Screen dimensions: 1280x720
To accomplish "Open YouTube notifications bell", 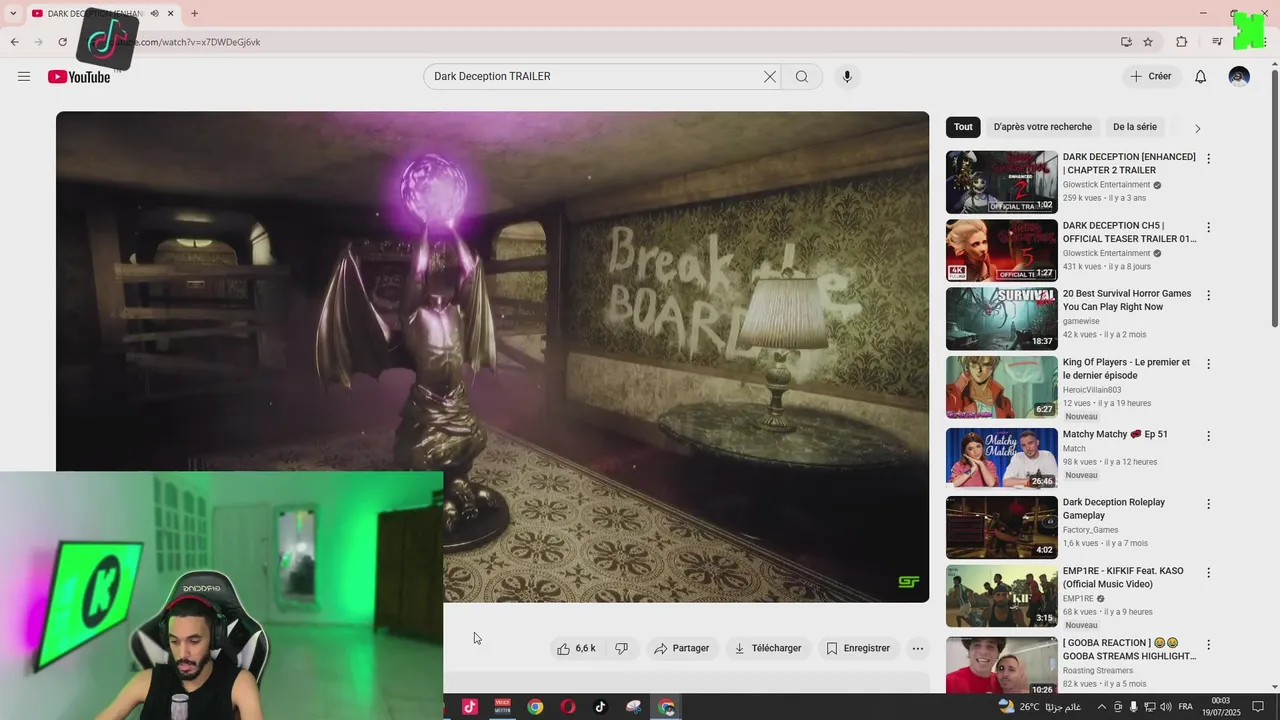I will [1201, 77].
